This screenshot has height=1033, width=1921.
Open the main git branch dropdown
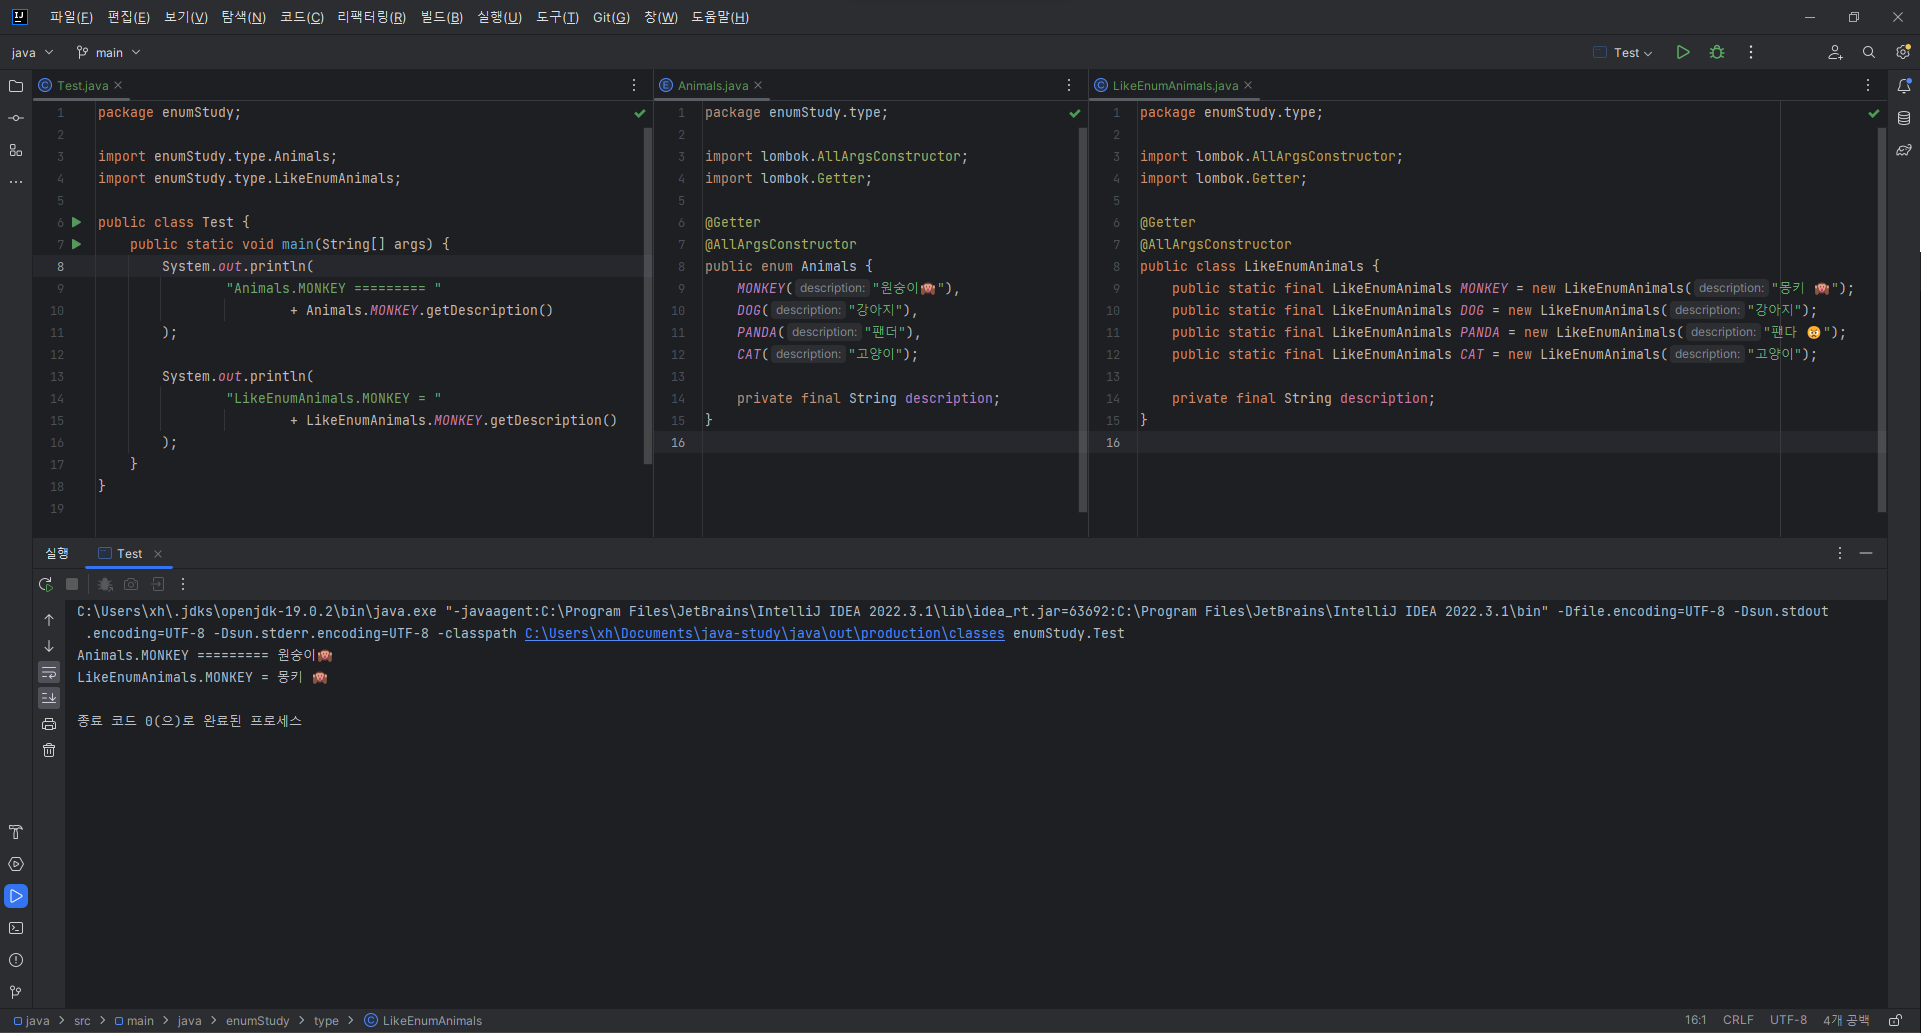[x=108, y=52]
